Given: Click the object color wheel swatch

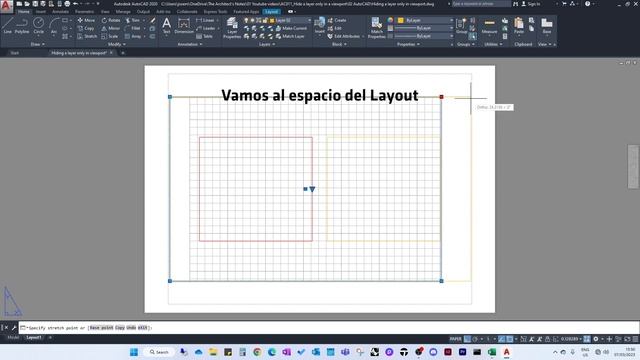Looking at the screenshot, I should click(x=390, y=20).
